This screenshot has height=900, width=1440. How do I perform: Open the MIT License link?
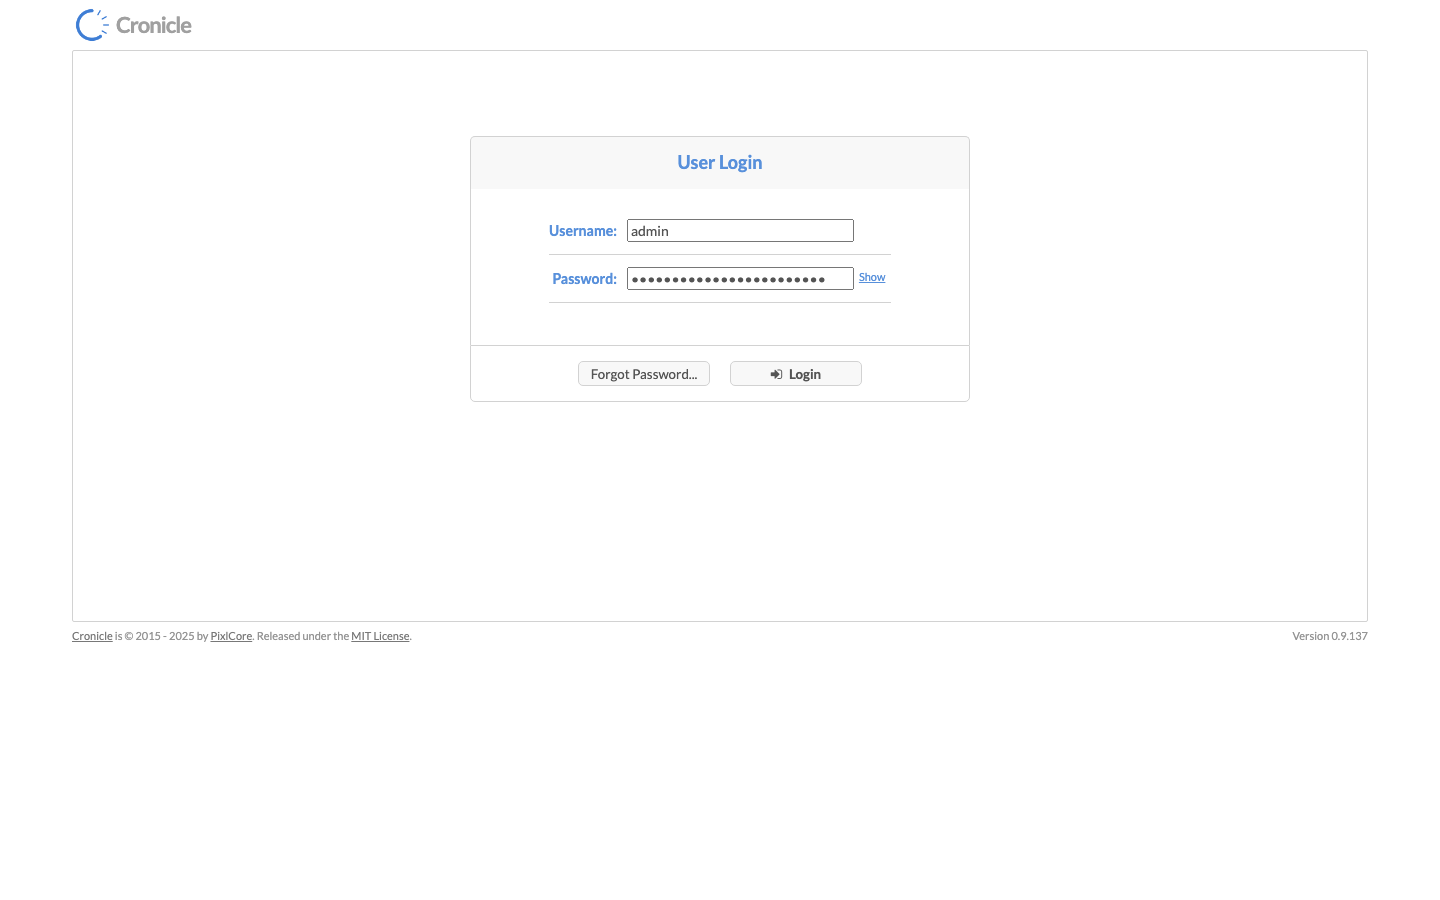pos(380,636)
